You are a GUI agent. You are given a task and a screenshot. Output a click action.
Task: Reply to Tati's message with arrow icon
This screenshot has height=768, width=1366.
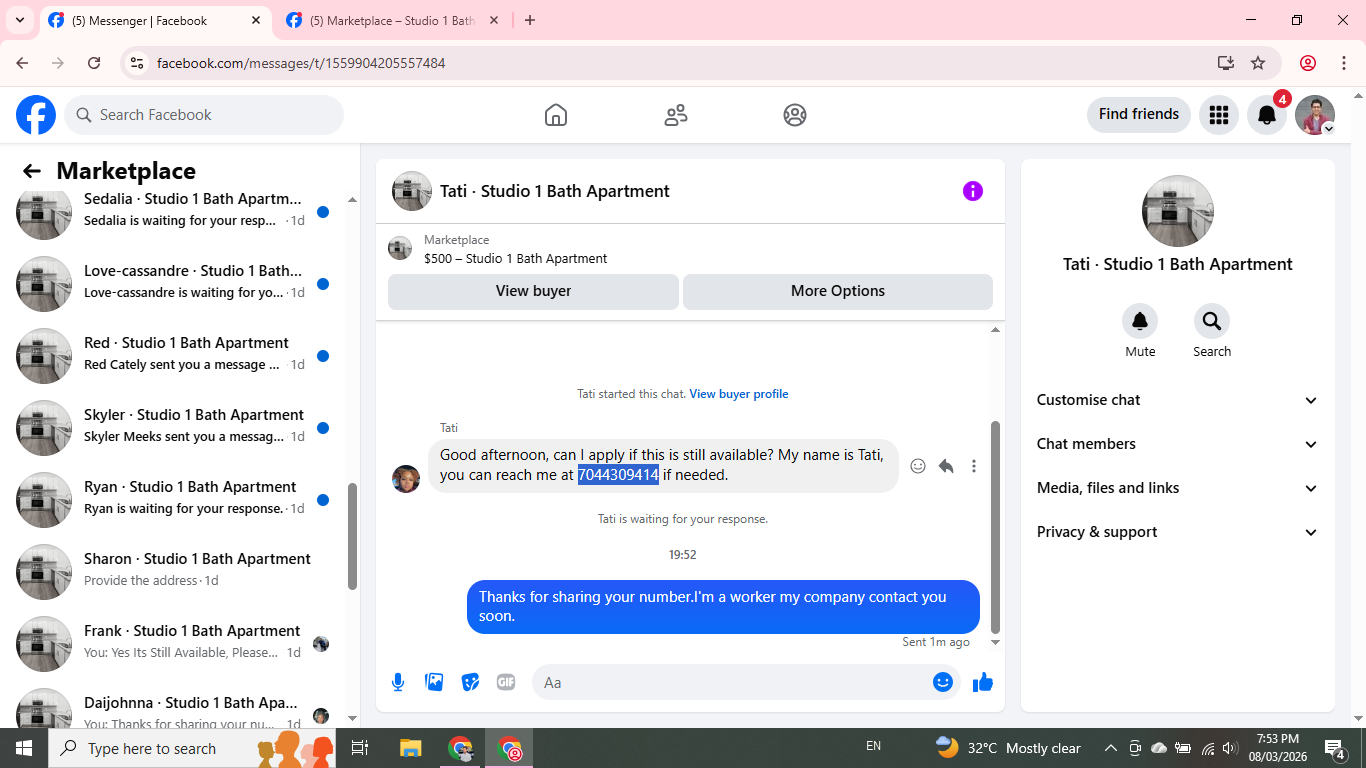pos(946,466)
